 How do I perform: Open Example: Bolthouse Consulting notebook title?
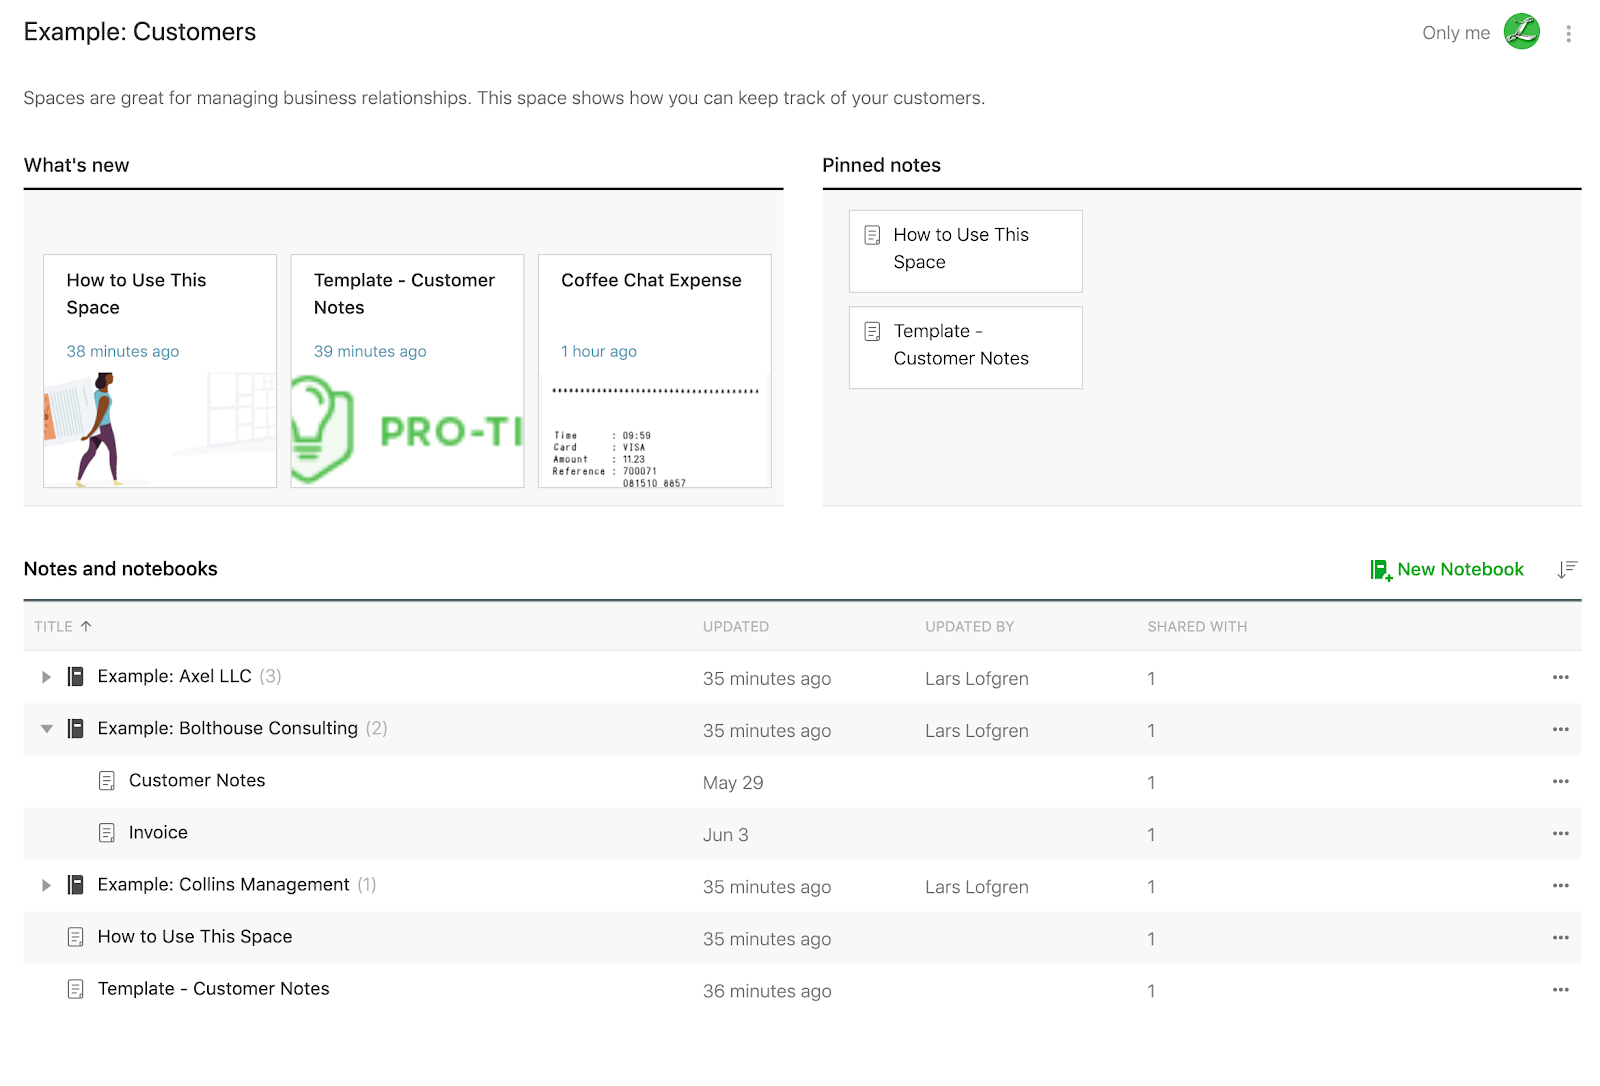point(227,728)
